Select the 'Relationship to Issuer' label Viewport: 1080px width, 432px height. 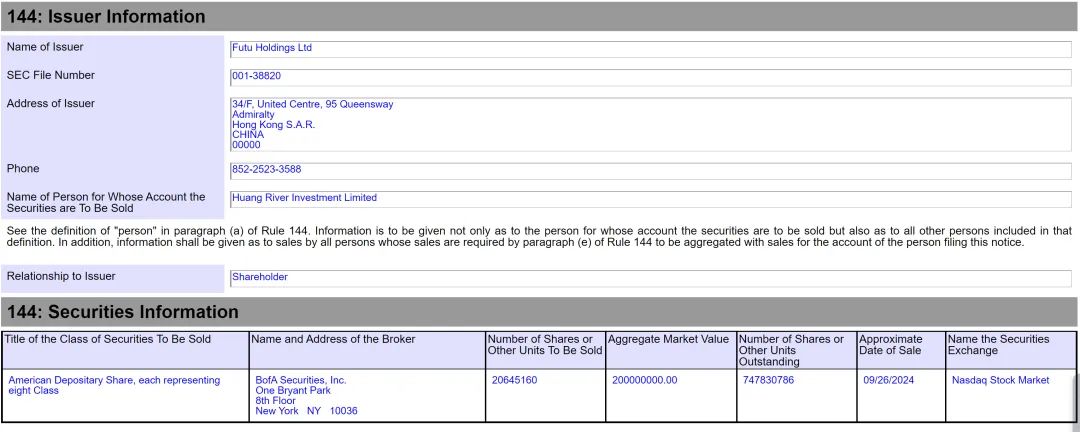pos(61,276)
